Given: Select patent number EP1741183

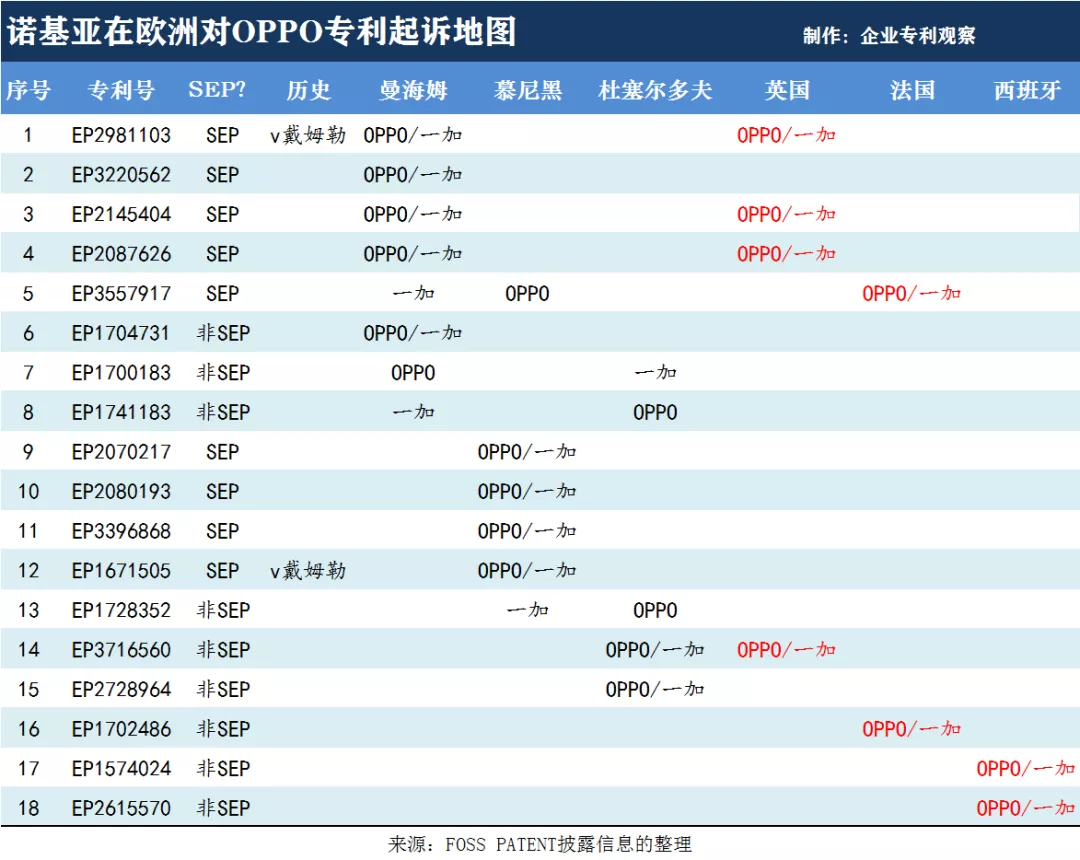Looking at the screenshot, I should pyautogui.click(x=121, y=412).
